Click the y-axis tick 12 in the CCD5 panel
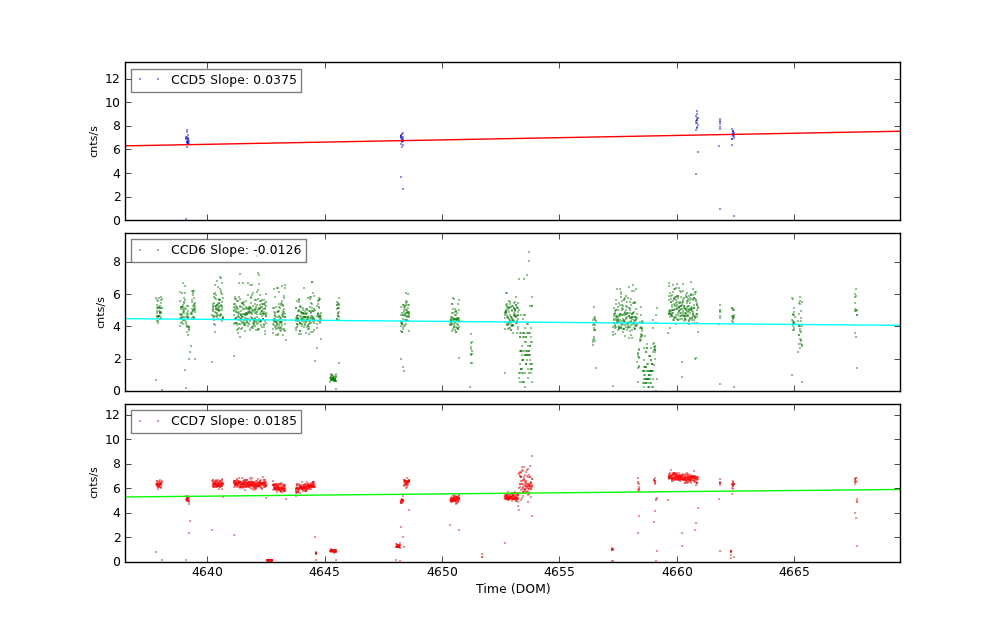The image size is (1000, 624). [112, 78]
